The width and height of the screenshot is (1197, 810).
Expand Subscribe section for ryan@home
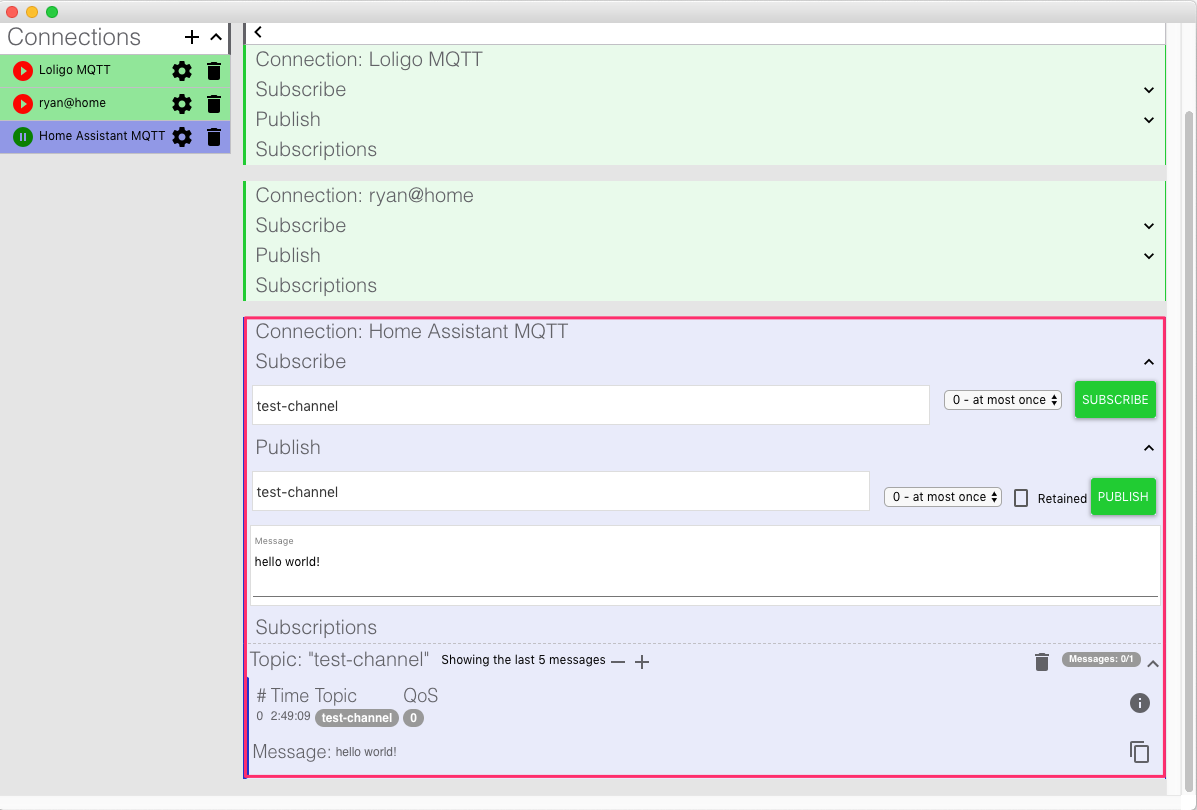coord(1148,226)
